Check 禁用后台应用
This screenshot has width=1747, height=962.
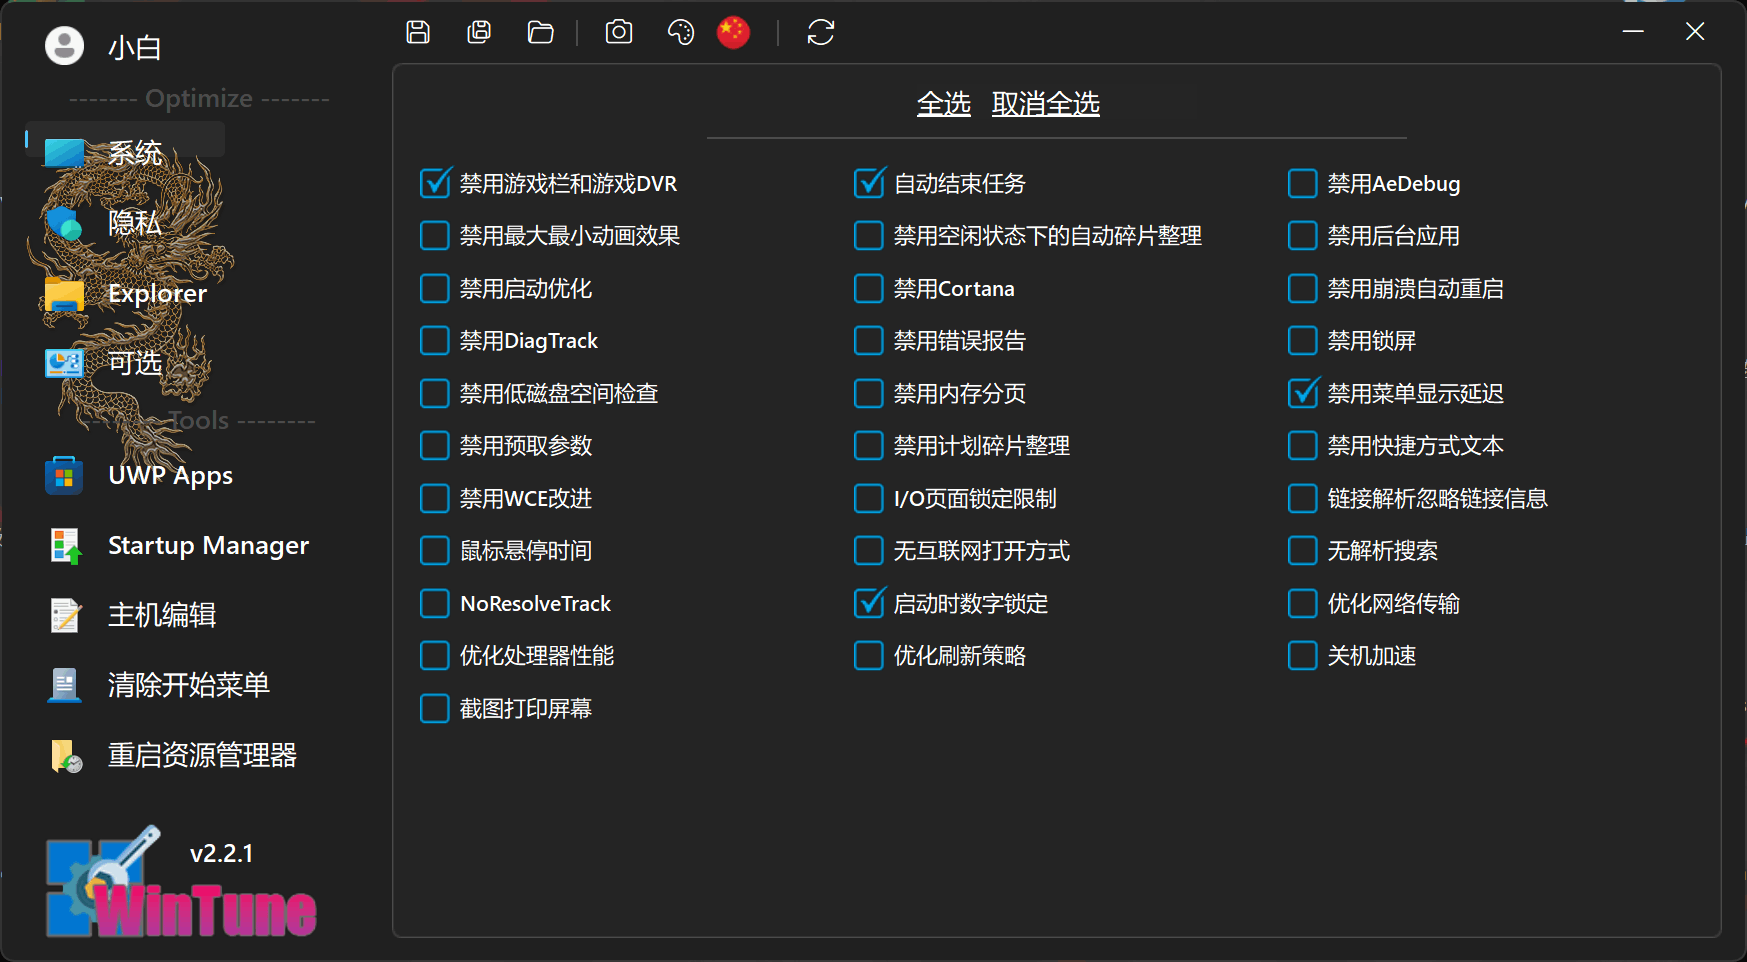tap(1302, 236)
